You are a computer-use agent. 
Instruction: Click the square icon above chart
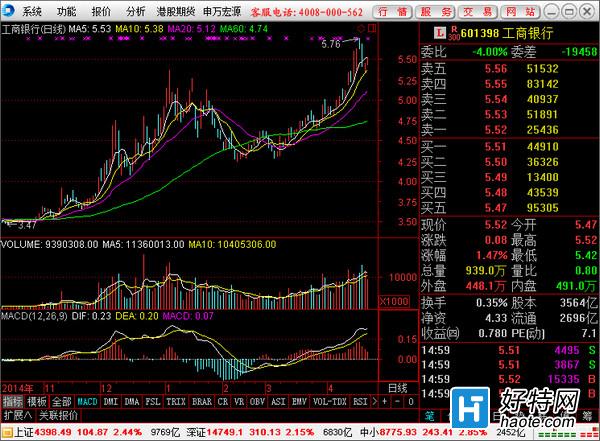[372, 28]
